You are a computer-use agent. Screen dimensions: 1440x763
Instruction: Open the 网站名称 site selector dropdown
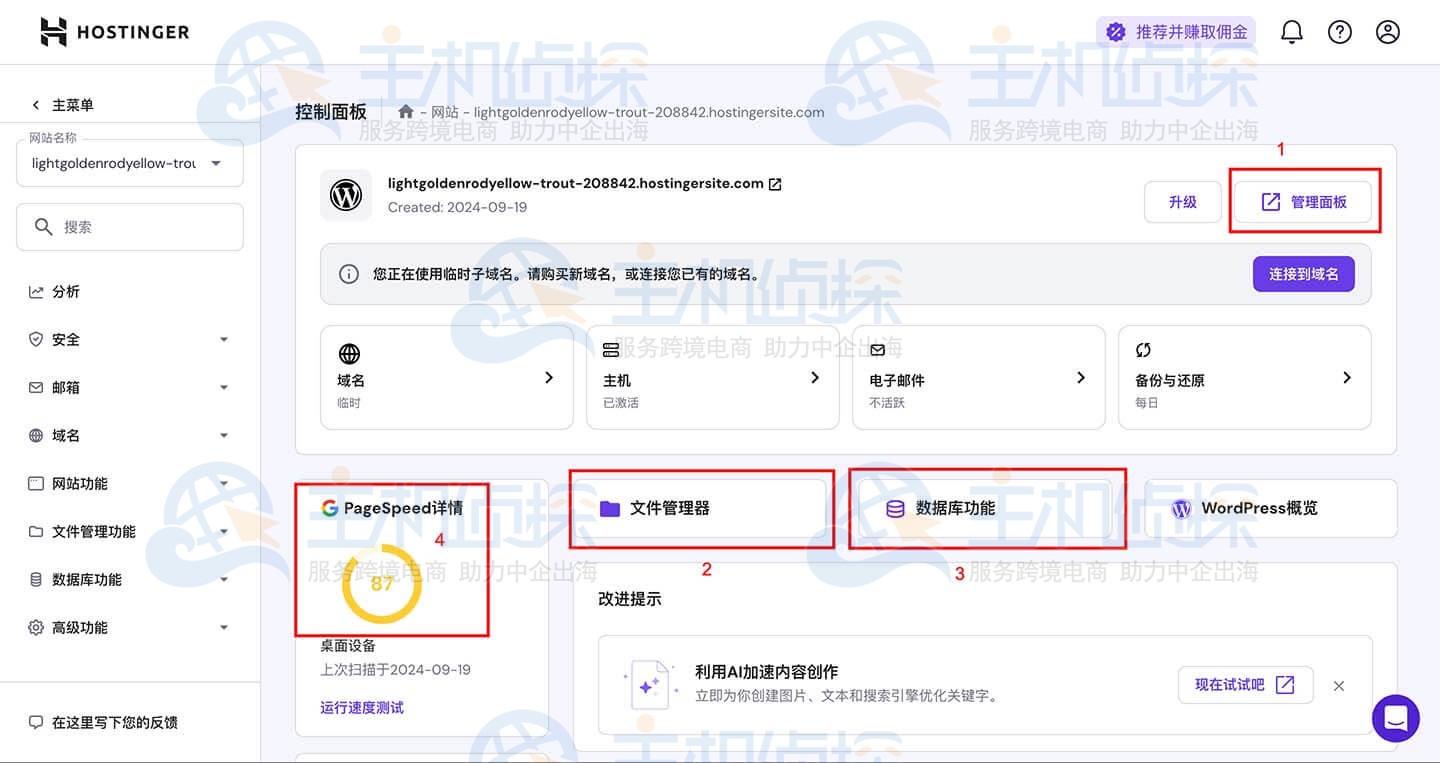130,163
